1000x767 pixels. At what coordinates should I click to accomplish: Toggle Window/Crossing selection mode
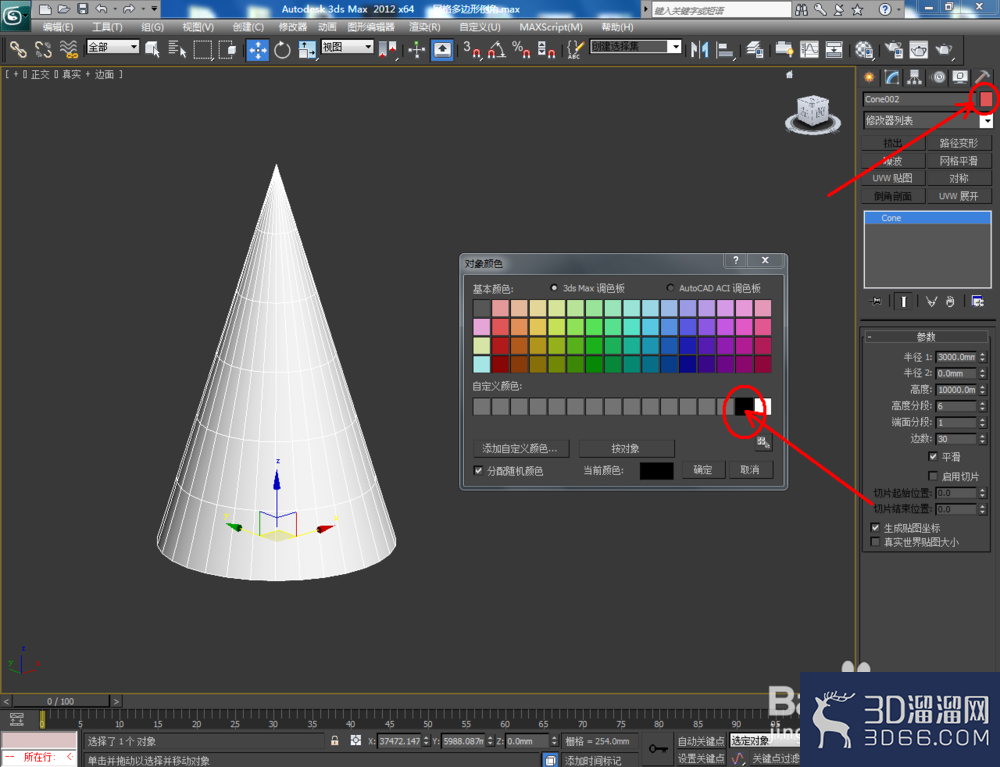227,49
